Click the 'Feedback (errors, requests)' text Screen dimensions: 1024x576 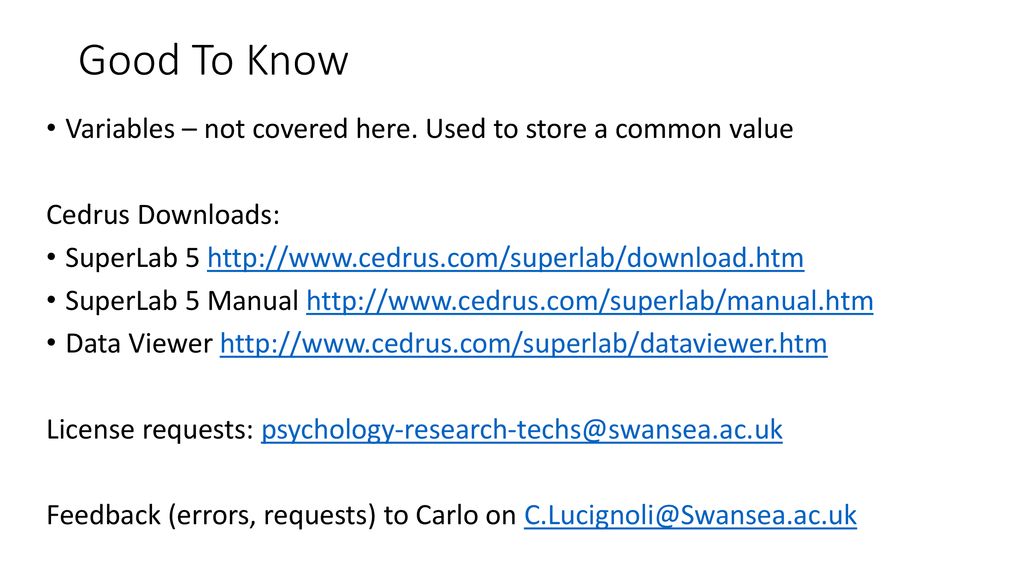211,515
